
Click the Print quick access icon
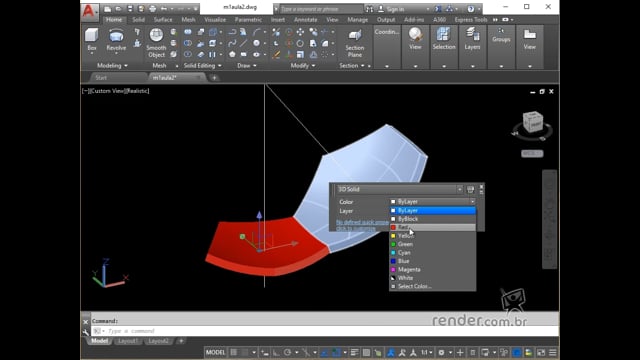coord(152,9)
